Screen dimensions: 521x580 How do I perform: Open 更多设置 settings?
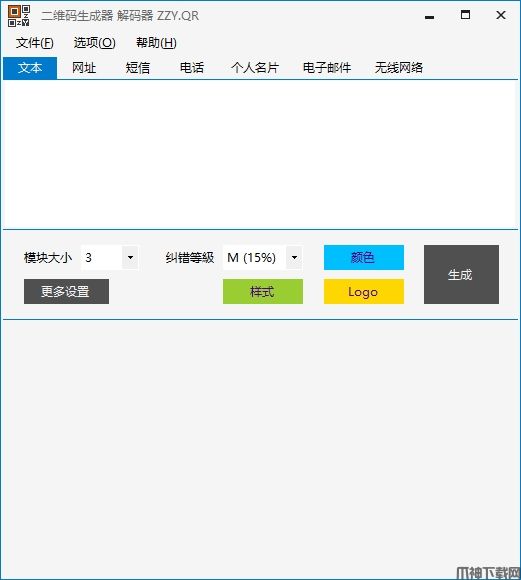click(66, 292)
